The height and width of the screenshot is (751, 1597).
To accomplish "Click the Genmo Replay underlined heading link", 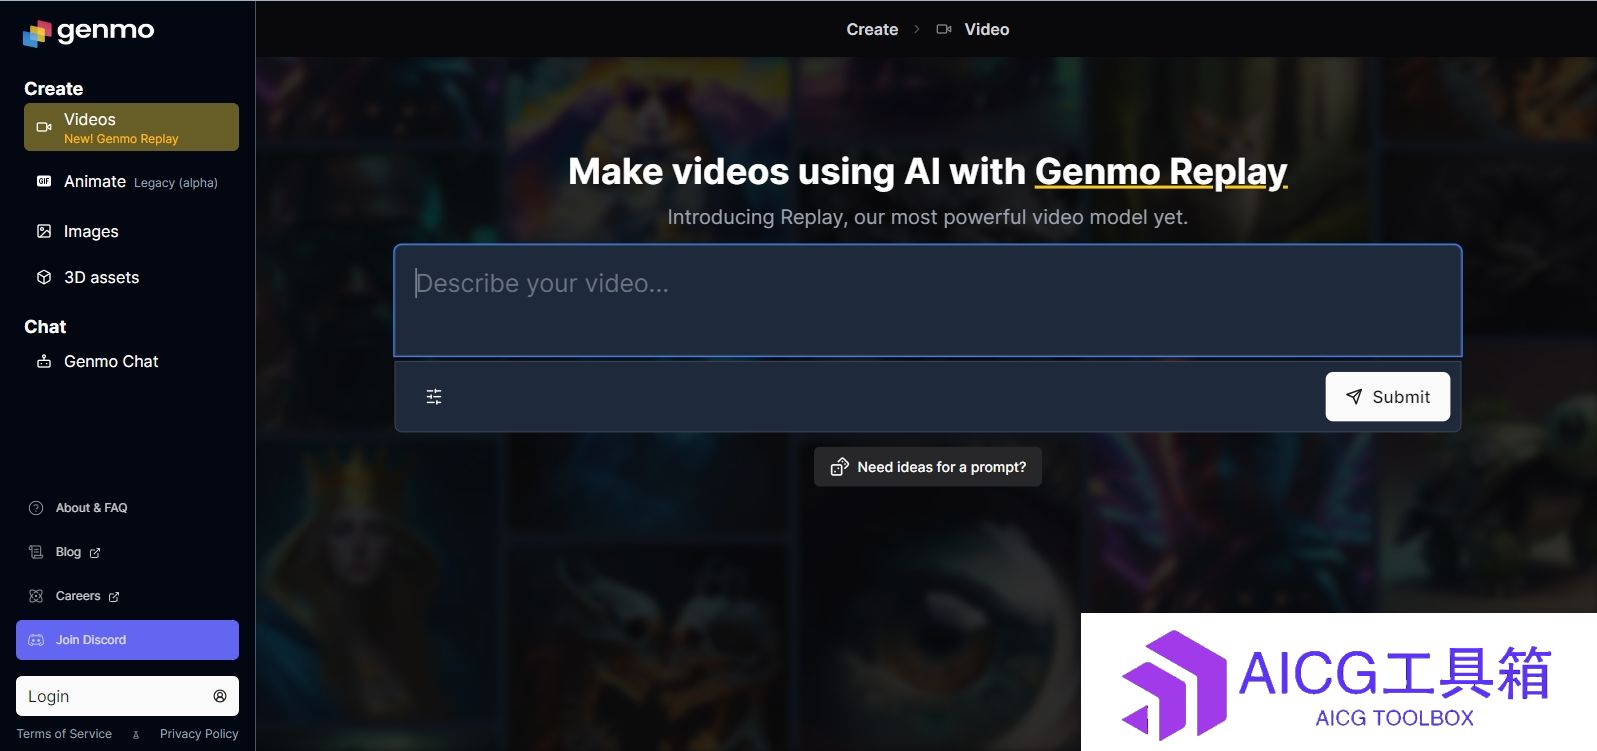I will click(1161, 172).
